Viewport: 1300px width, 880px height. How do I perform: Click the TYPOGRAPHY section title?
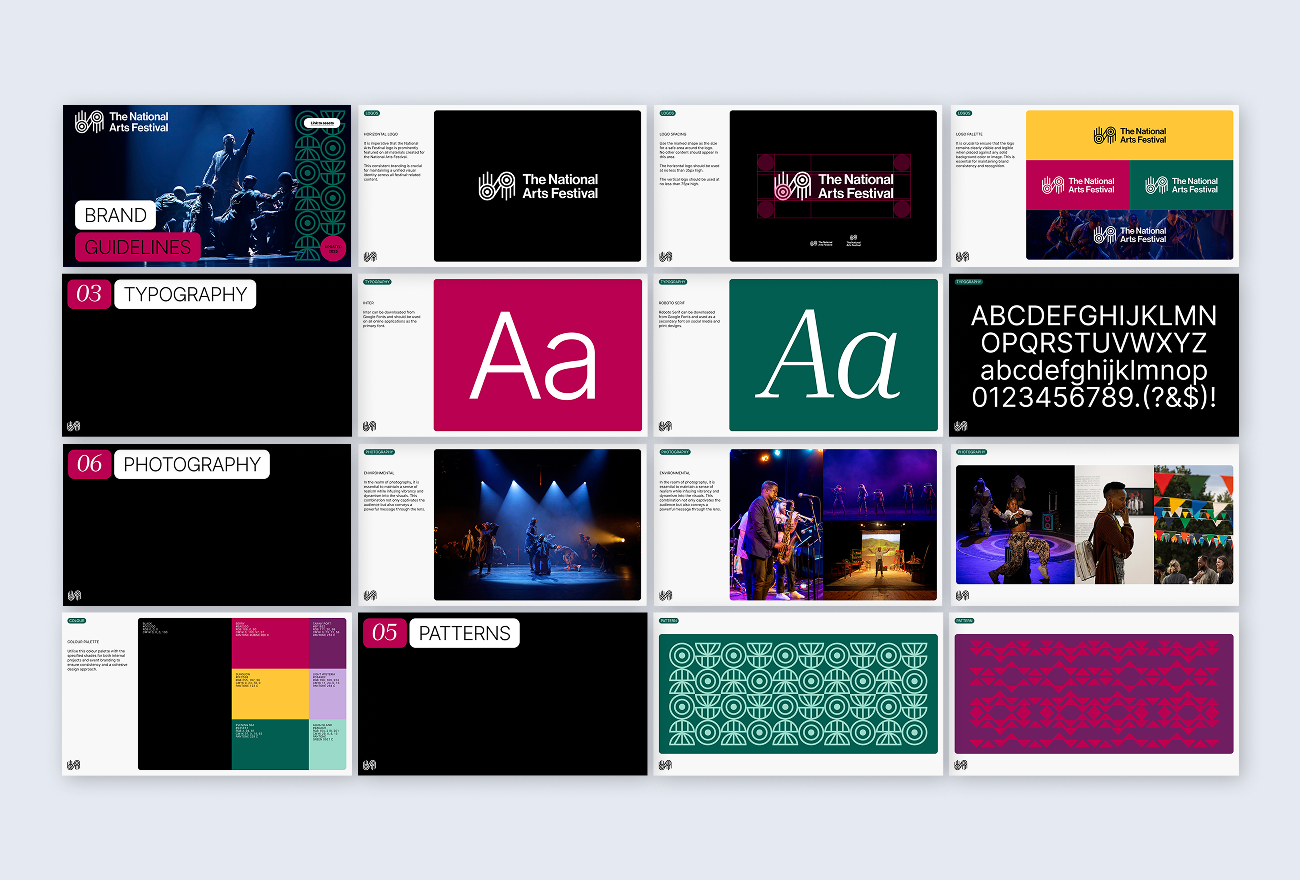click(185, 294)
